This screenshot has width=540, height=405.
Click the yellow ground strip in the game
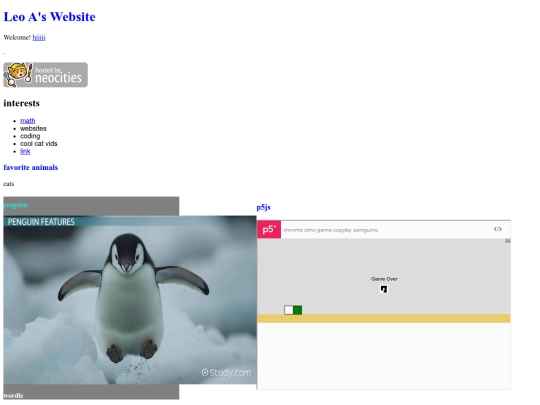[x=384, y=318]
